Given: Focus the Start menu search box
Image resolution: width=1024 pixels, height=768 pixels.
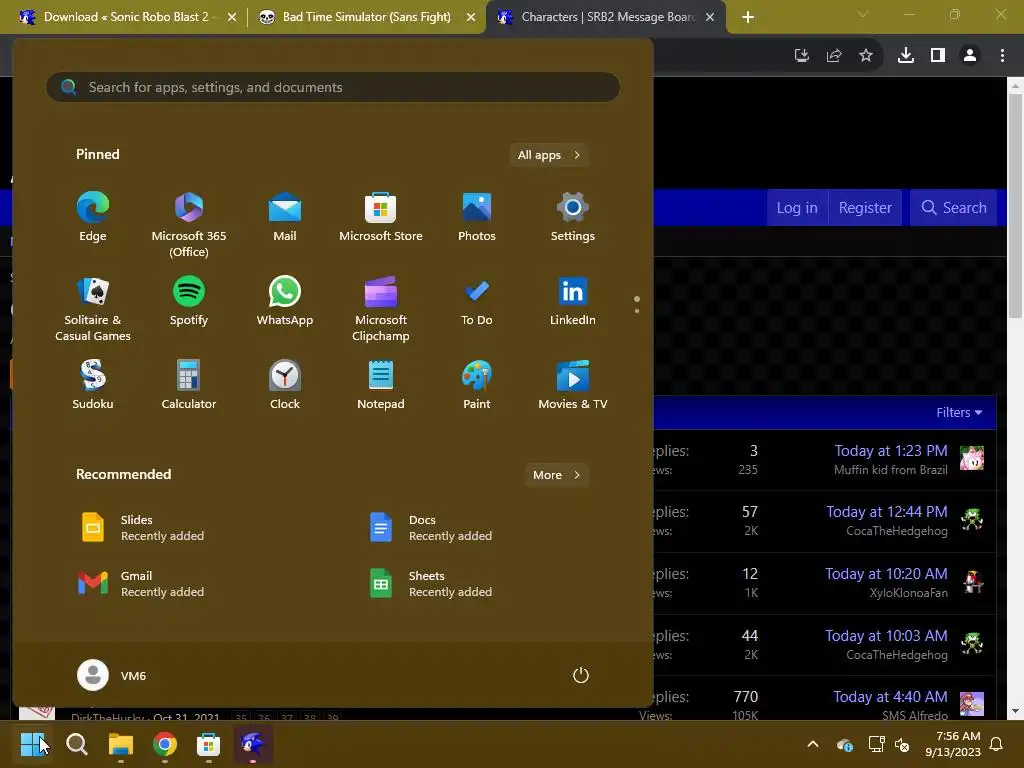Looking at the screenshot, I should coord(333,87).
